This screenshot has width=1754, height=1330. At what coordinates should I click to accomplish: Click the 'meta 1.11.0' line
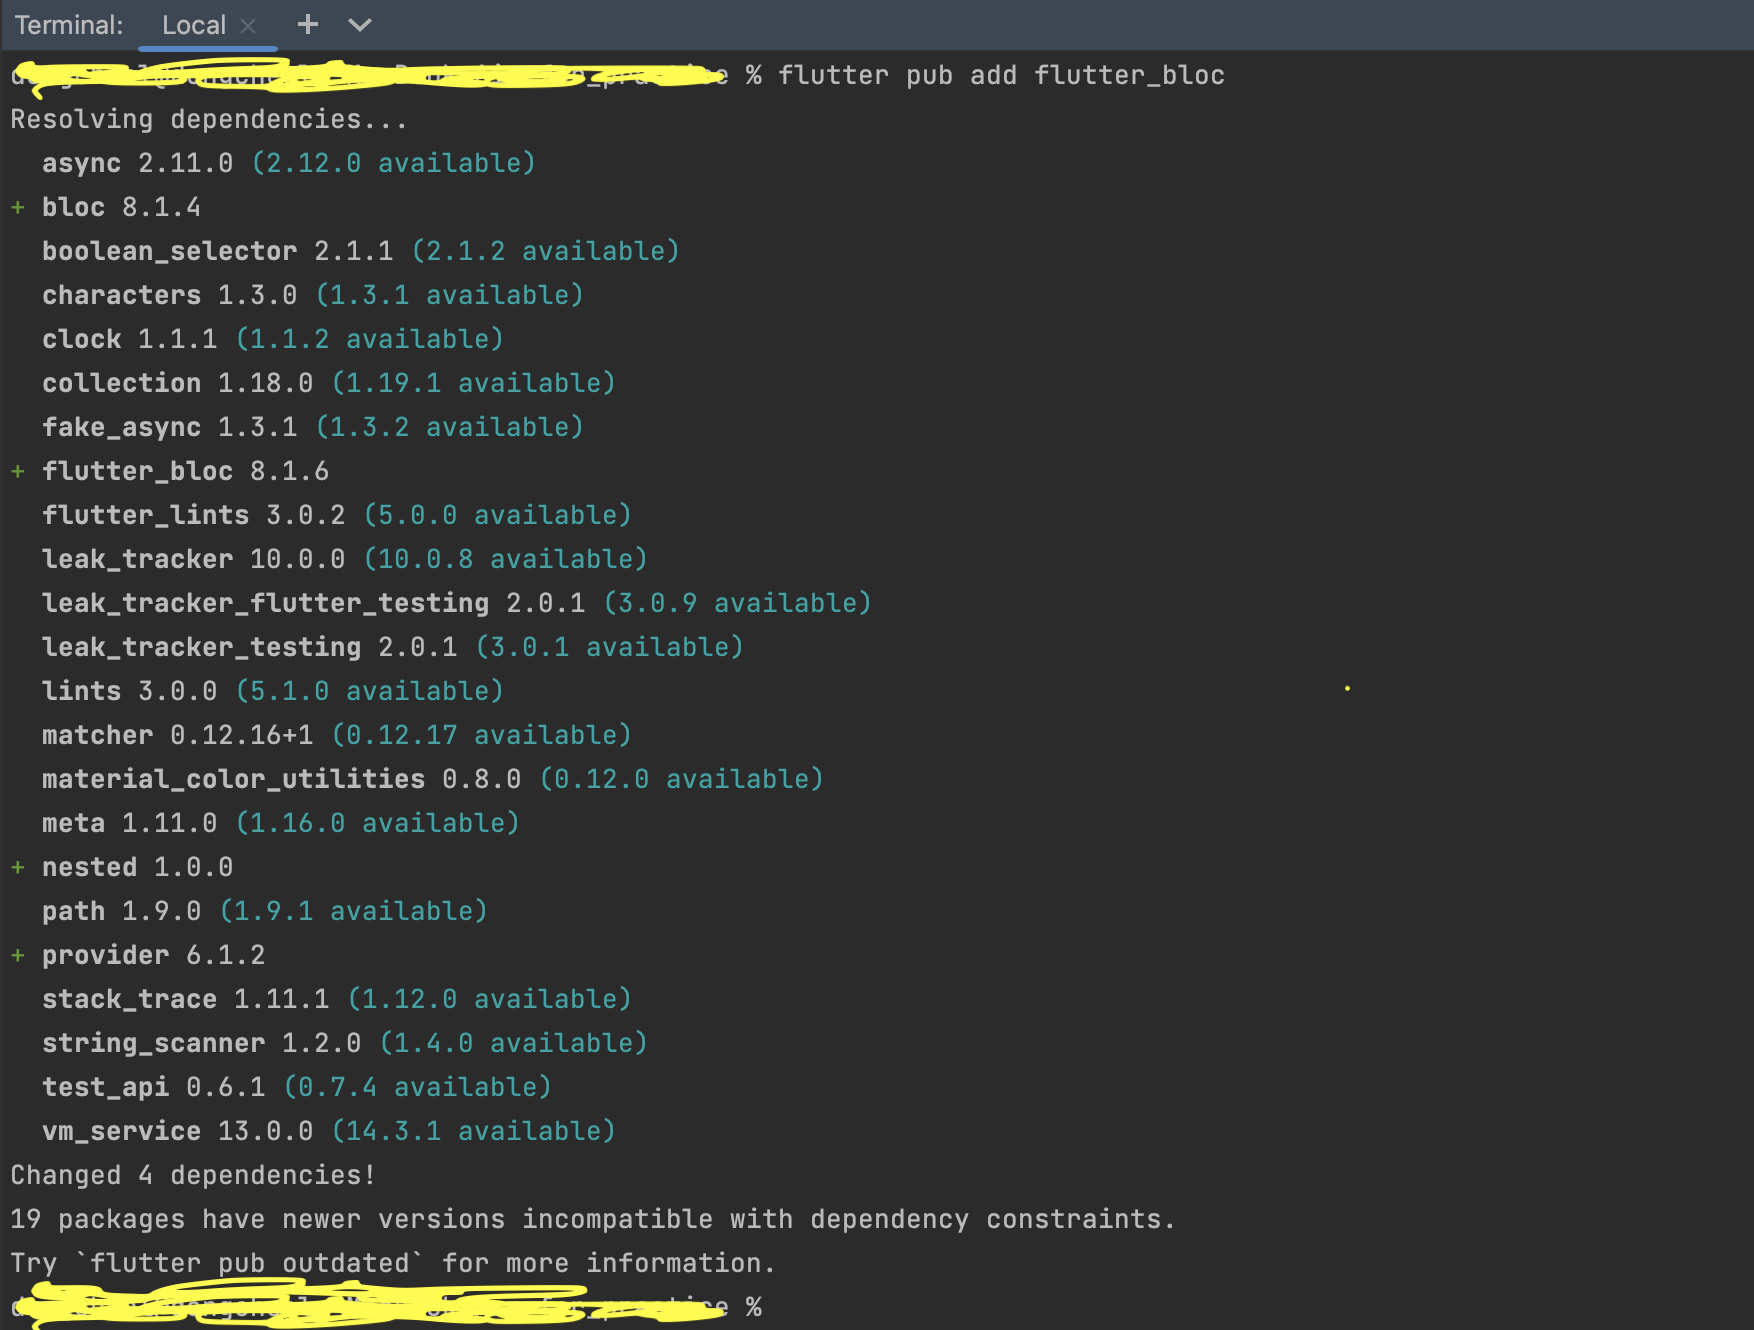(x=281, y=823)
